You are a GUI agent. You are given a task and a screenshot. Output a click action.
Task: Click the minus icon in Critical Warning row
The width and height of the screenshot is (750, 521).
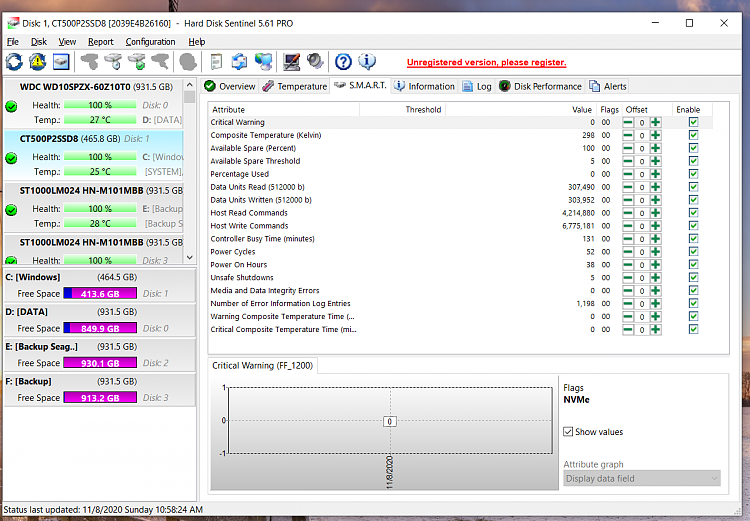coord(628,122)
